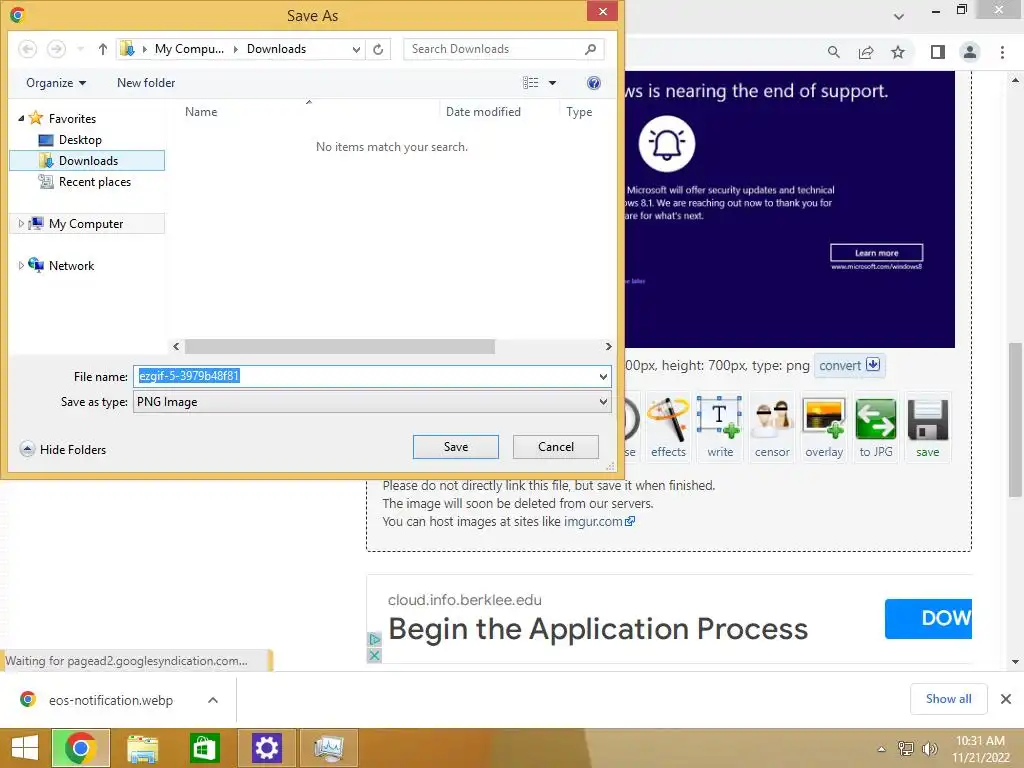
Task: Click Chrome's share page icon
Action: [x=866, y=52]
